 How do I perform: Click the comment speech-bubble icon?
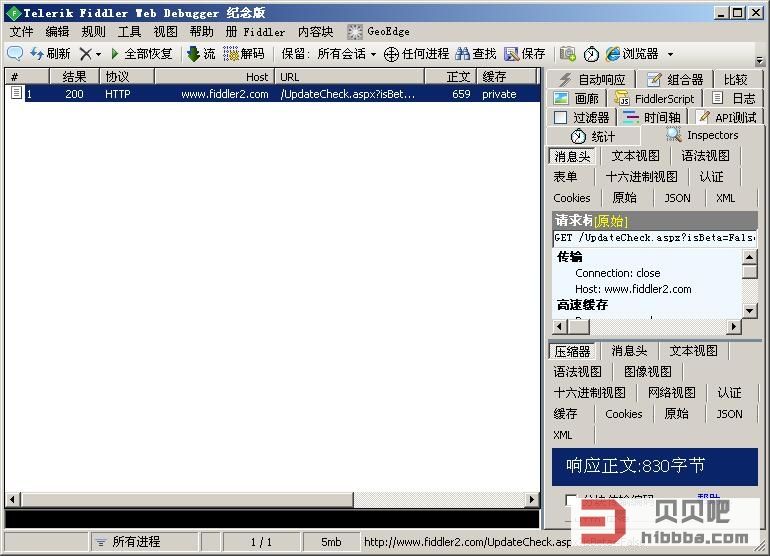click(15, 53)
